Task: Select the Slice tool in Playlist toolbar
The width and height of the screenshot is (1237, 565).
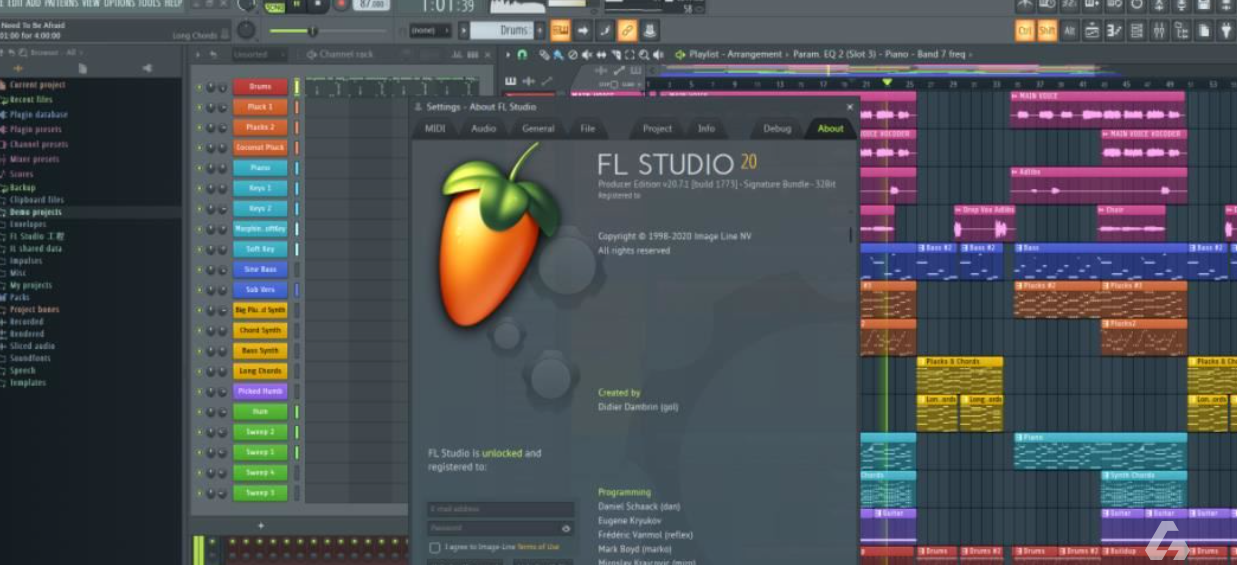Action: 615,54
